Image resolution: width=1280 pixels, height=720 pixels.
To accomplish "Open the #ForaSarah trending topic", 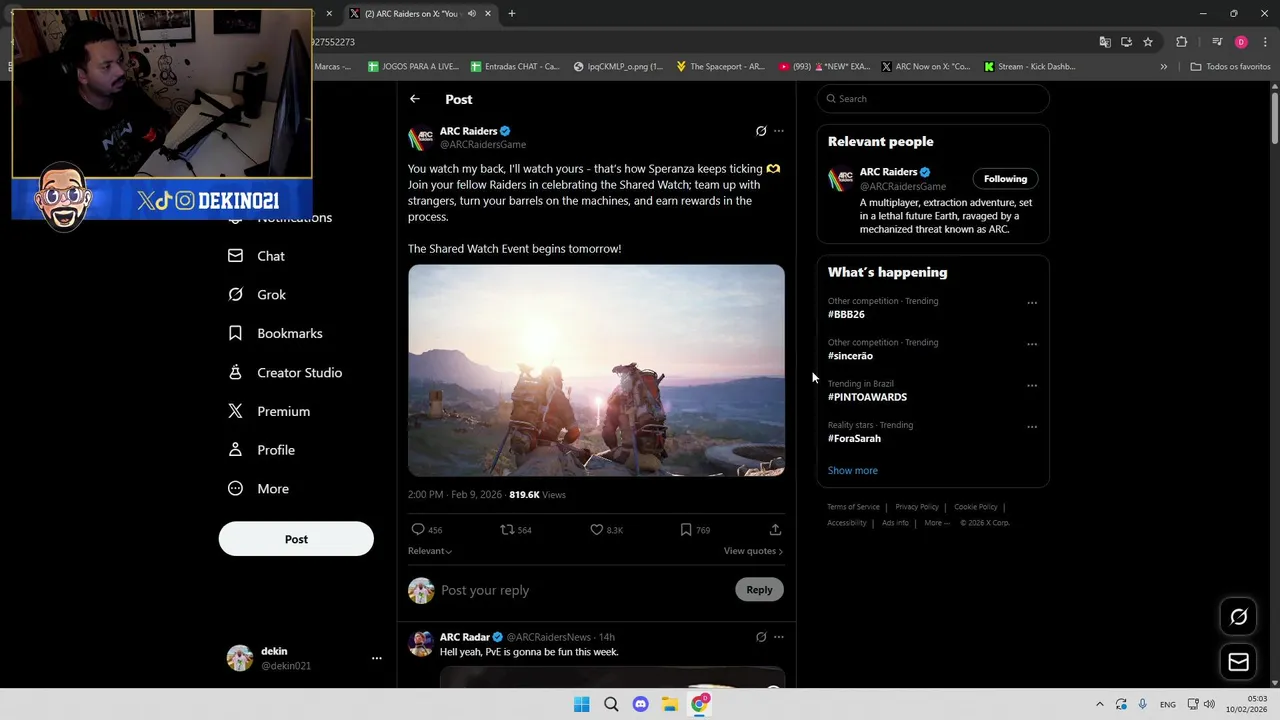I will point(854,439).
